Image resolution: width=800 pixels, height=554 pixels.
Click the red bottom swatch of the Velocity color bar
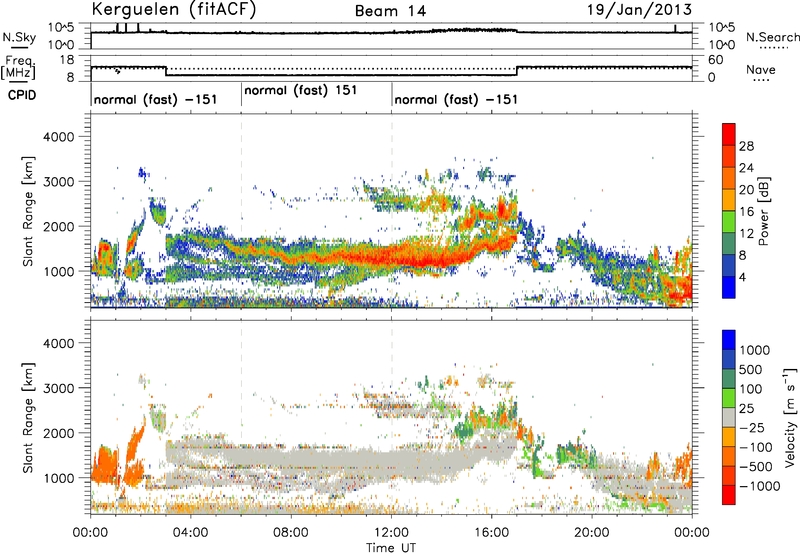[729, 495]
